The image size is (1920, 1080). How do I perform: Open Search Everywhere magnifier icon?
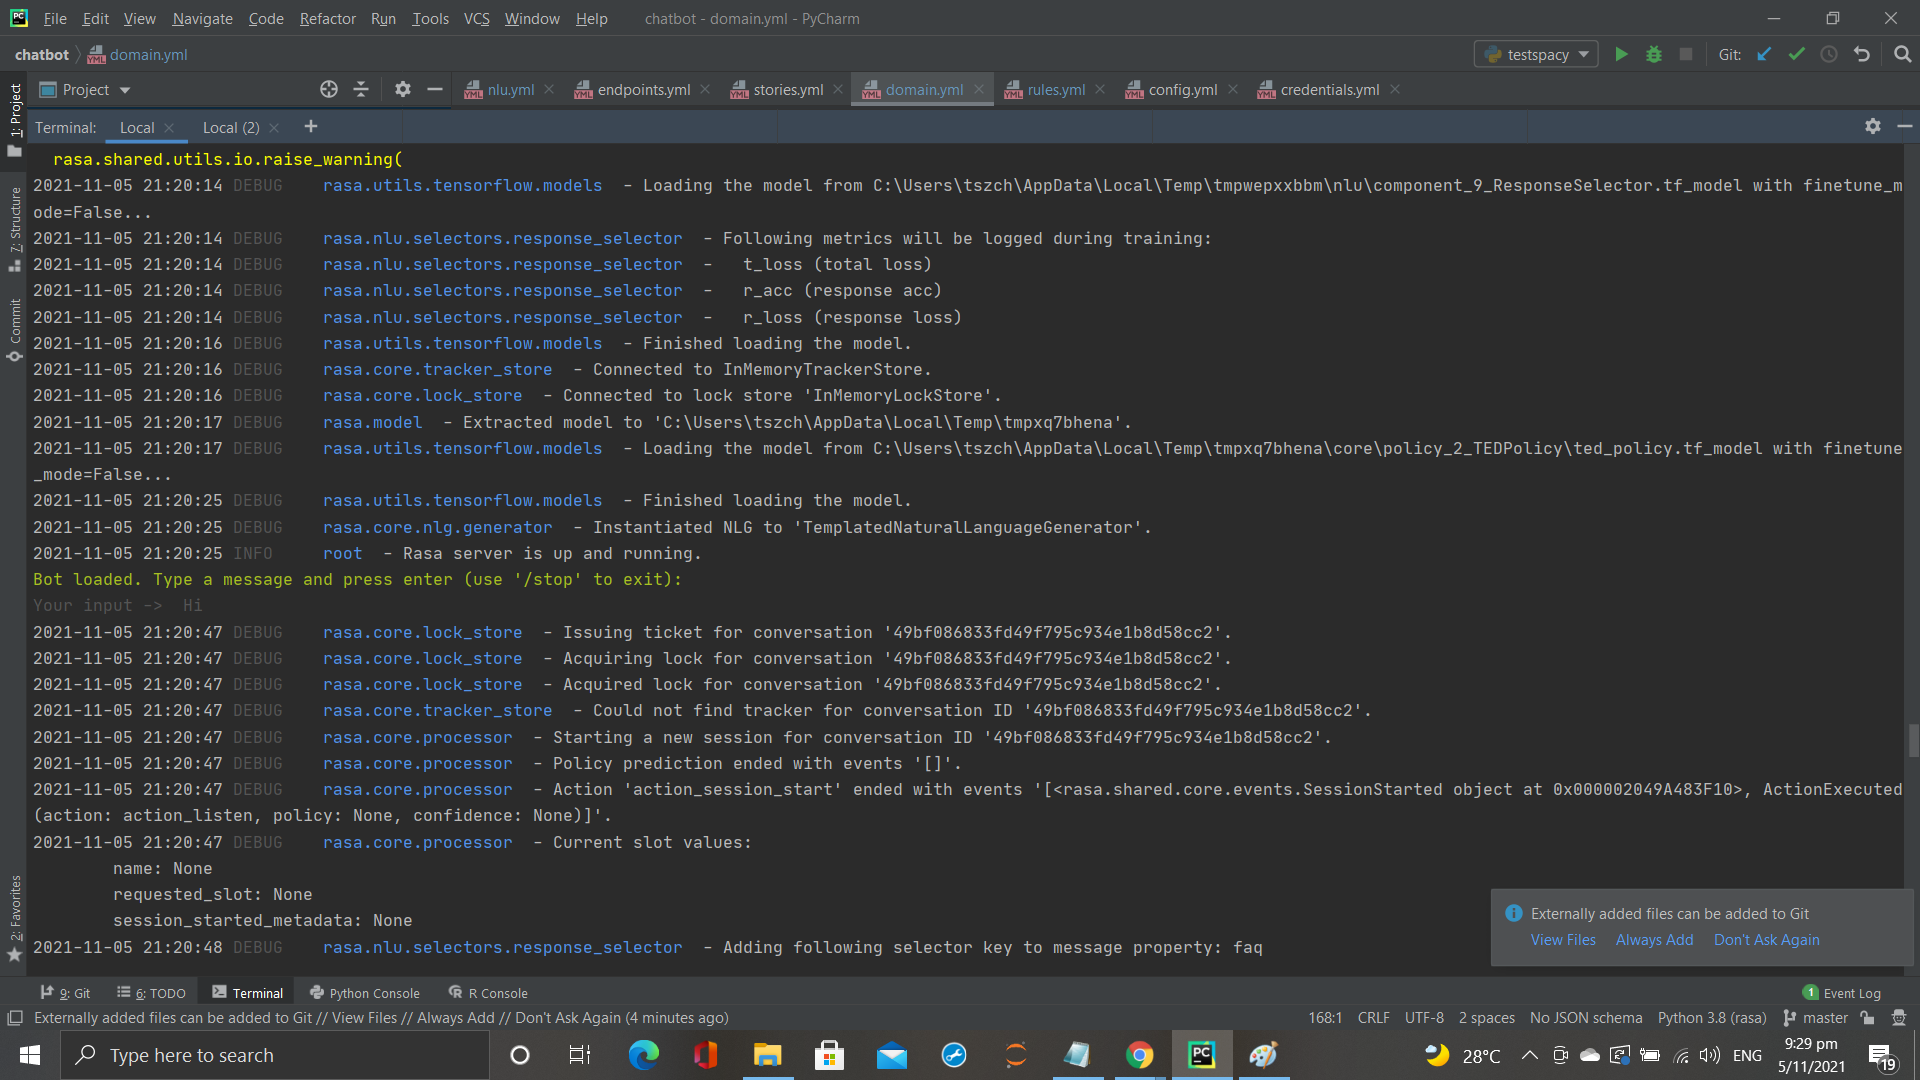point(1902,54)
